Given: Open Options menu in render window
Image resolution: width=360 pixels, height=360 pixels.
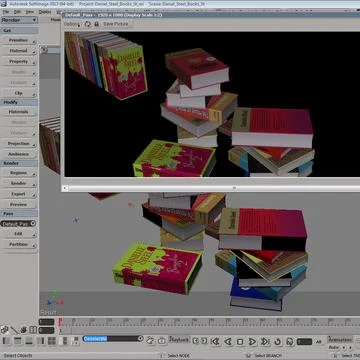Looking at the screenshot, I should pos(72,24).
